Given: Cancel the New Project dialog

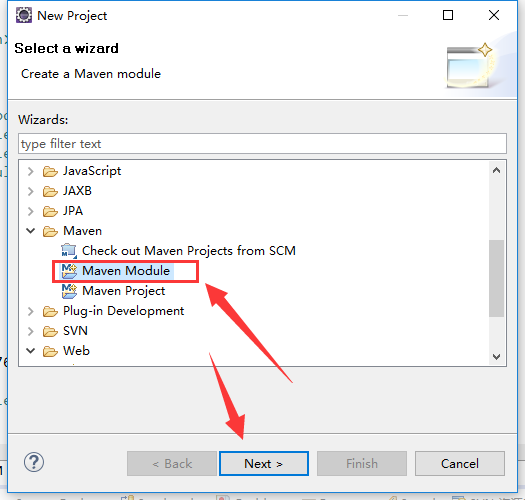Looking at the screenshot, I should click(460, 463).
